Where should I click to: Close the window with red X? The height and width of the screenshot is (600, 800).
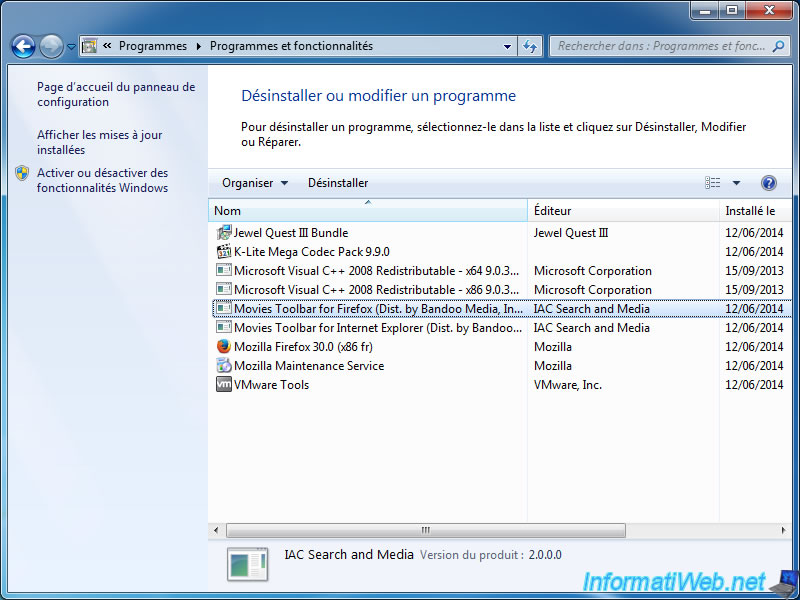769,10
